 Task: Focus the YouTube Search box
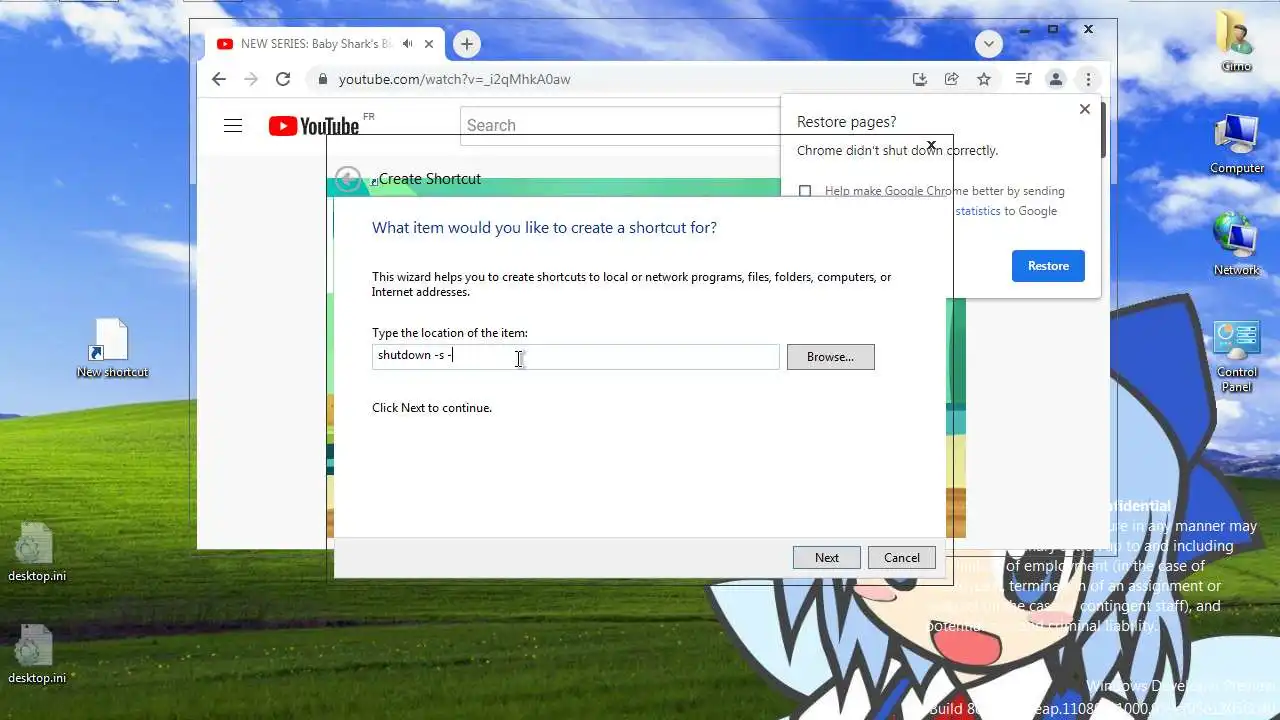point(620,125)
